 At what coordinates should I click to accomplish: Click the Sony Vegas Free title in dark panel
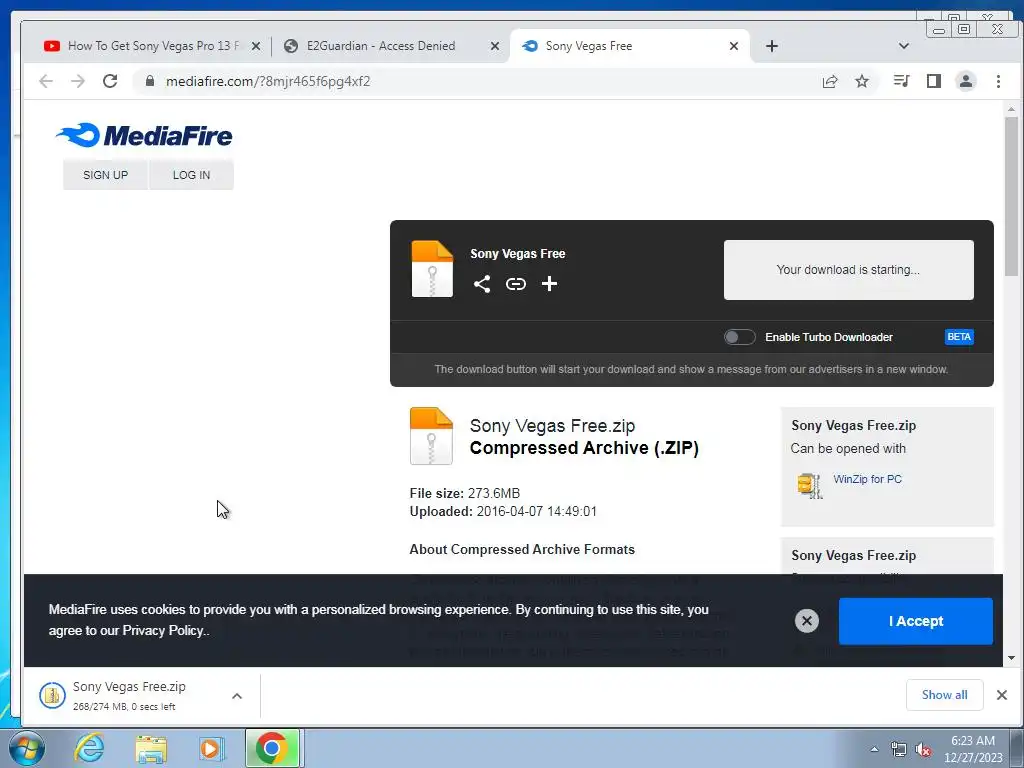point(518,253)
